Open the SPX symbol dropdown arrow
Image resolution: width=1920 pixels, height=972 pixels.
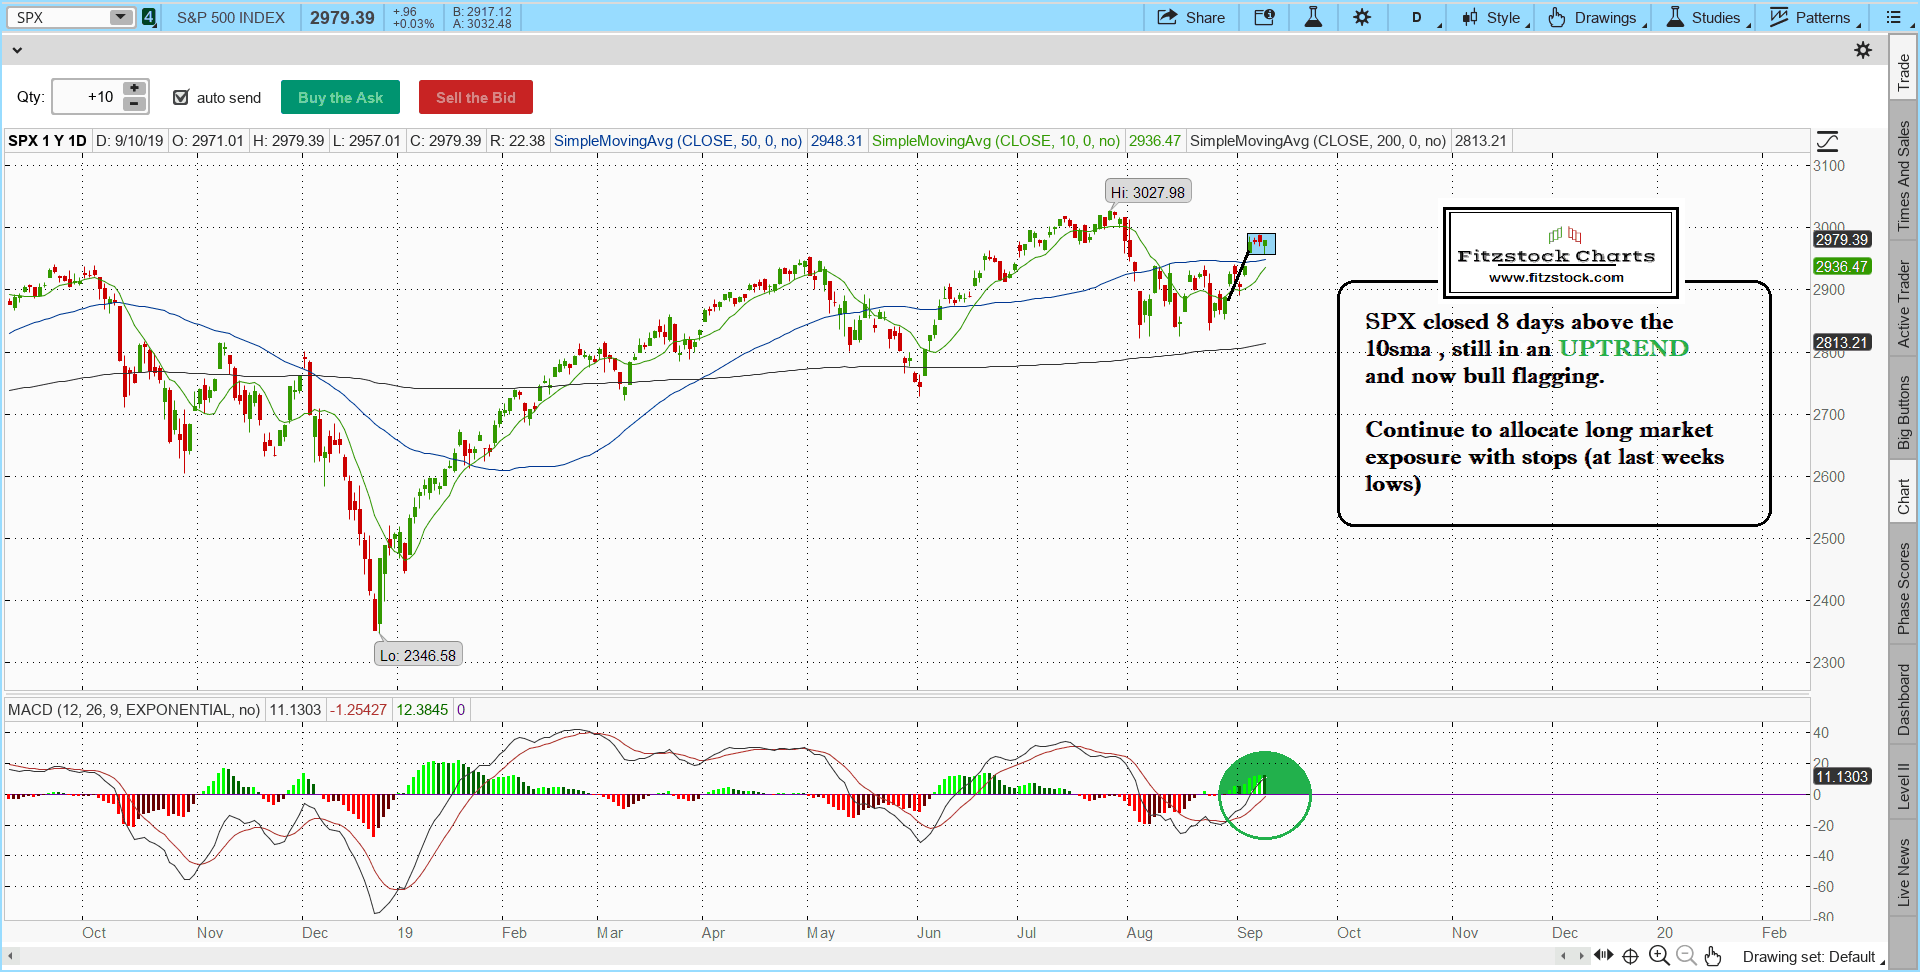coord(120,17)
